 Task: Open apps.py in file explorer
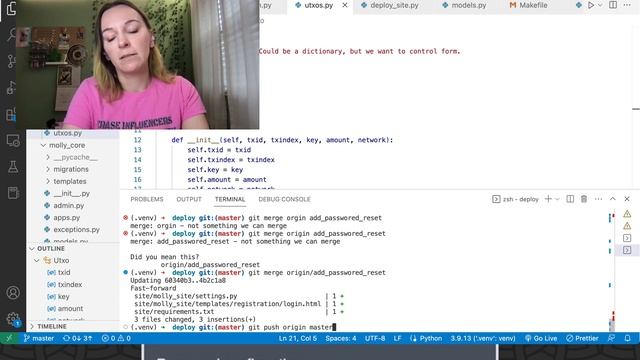coord(73,218)
